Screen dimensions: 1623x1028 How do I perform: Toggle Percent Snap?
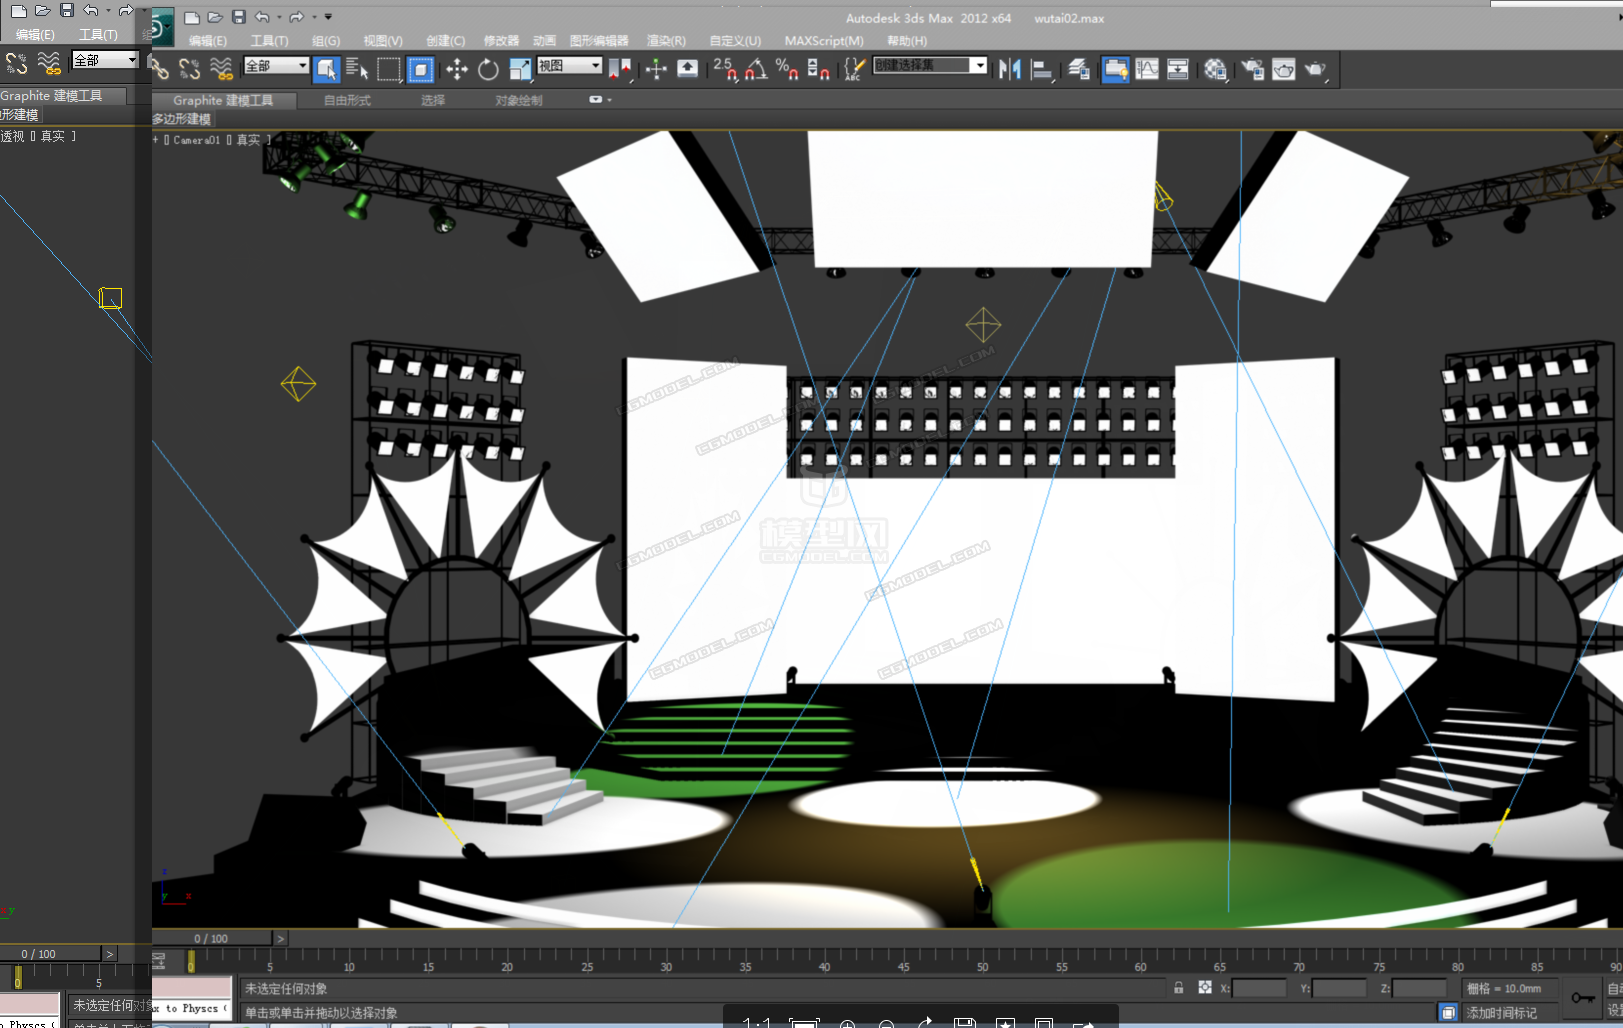point(787,69)
